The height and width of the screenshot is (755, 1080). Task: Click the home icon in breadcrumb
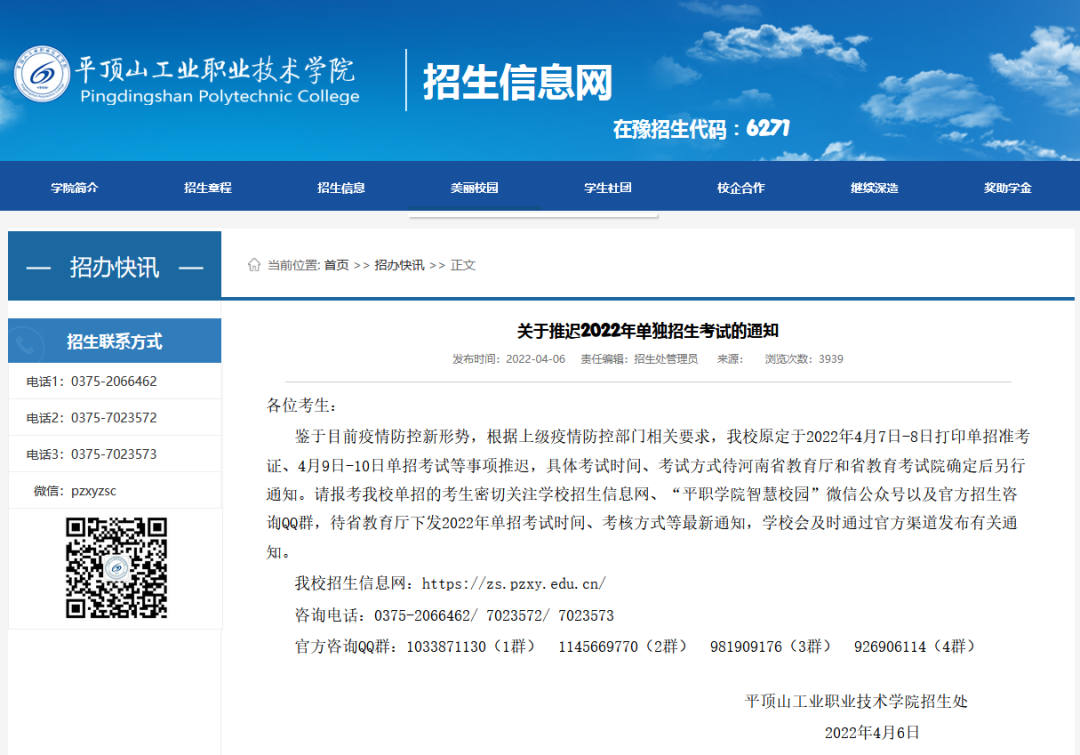254,265
